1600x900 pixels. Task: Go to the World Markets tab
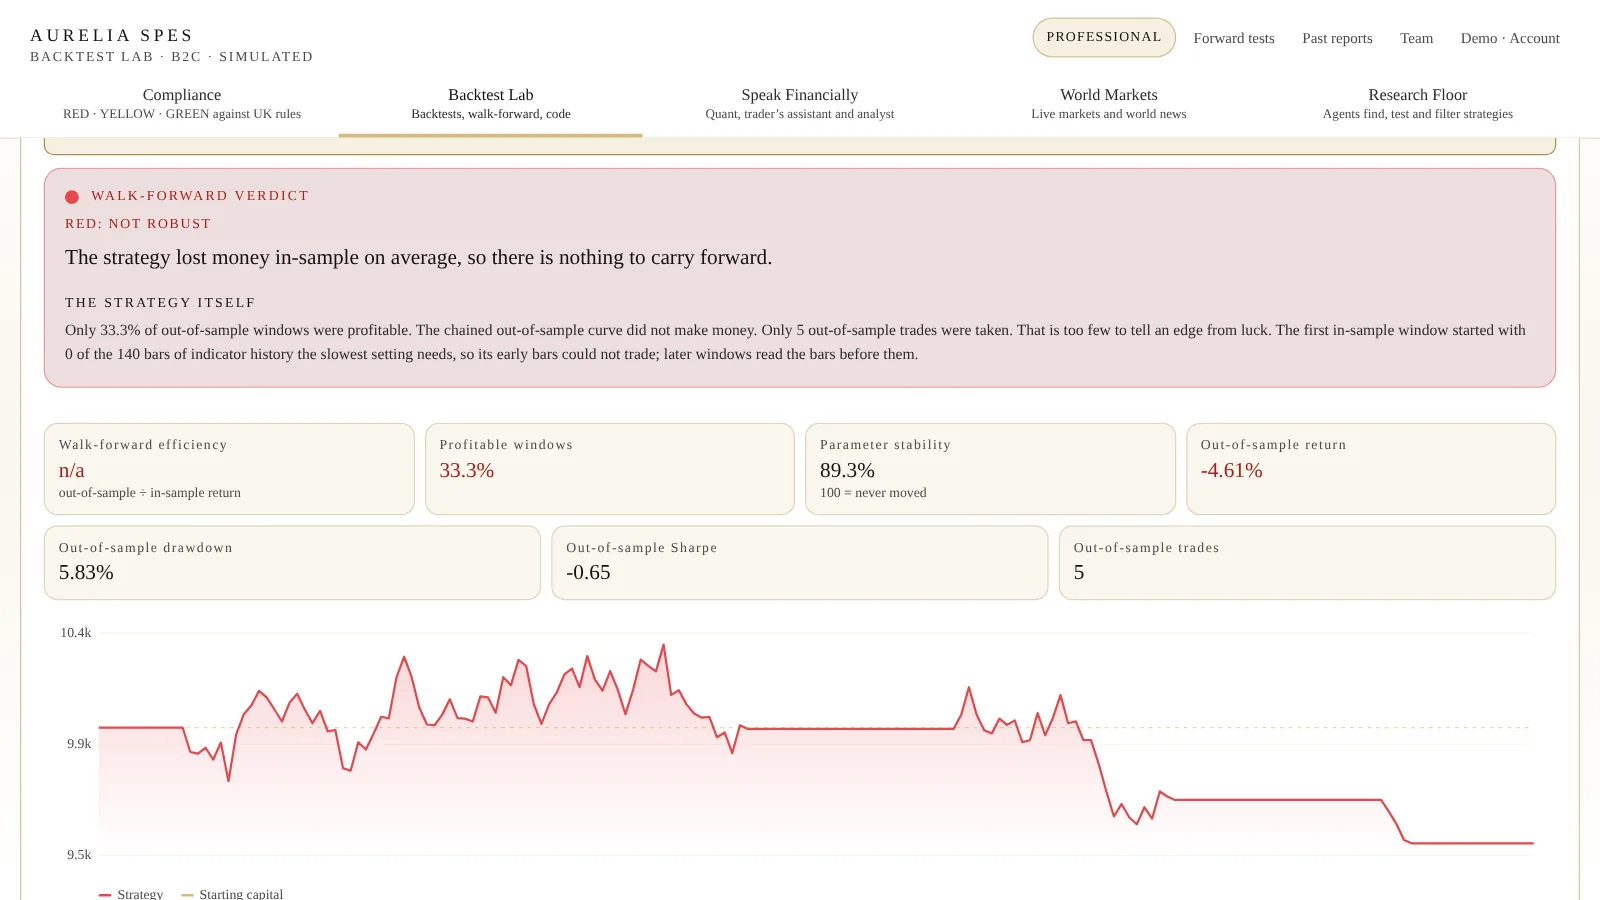click(x=1109, y=104)
